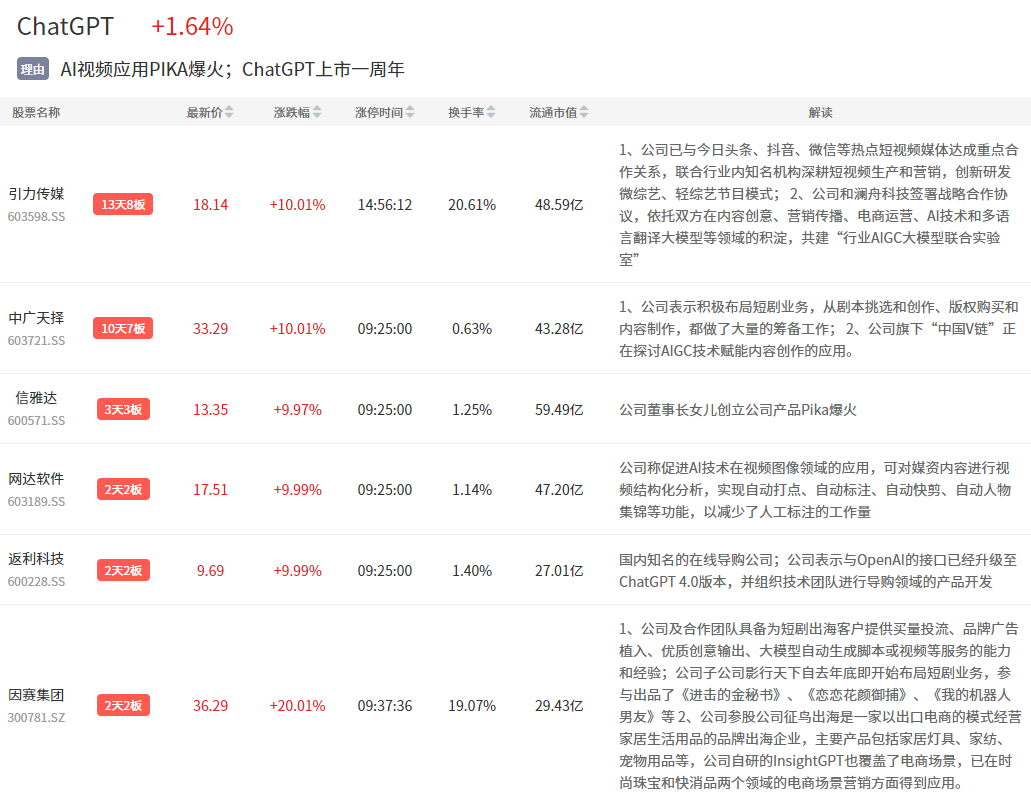Image resolution: width=1031 pixels, height=797 pixels.
Task: Click the 最新价 header label
Action: coord(204,112)
